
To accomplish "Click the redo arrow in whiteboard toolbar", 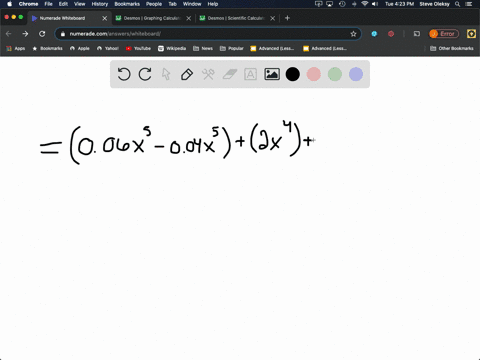I will [145, 74].
